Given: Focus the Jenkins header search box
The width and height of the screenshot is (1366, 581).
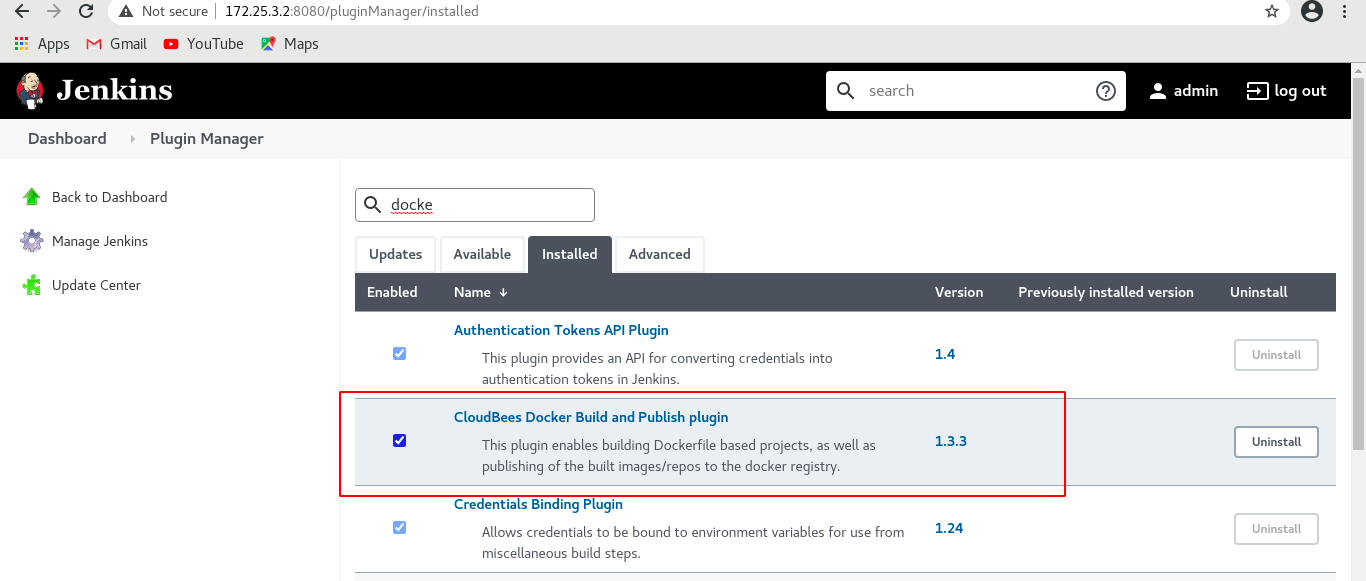Looking at the screenshot, I should pos(975,91).
